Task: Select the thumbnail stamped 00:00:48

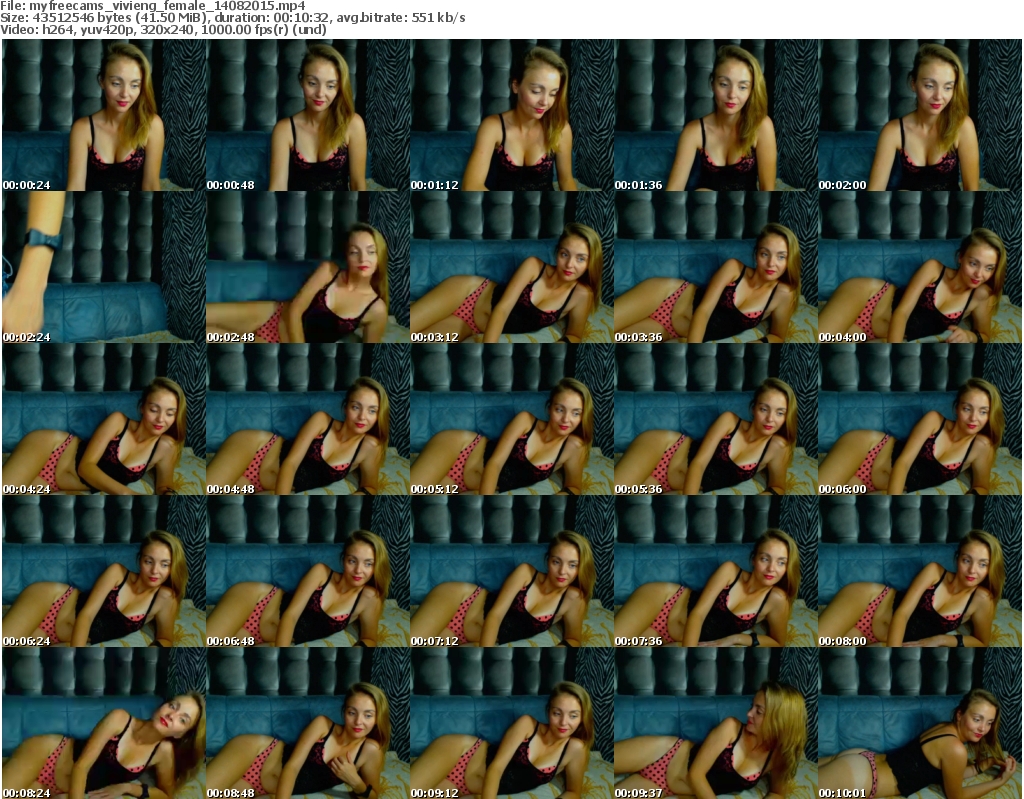Action: [308, 115]
